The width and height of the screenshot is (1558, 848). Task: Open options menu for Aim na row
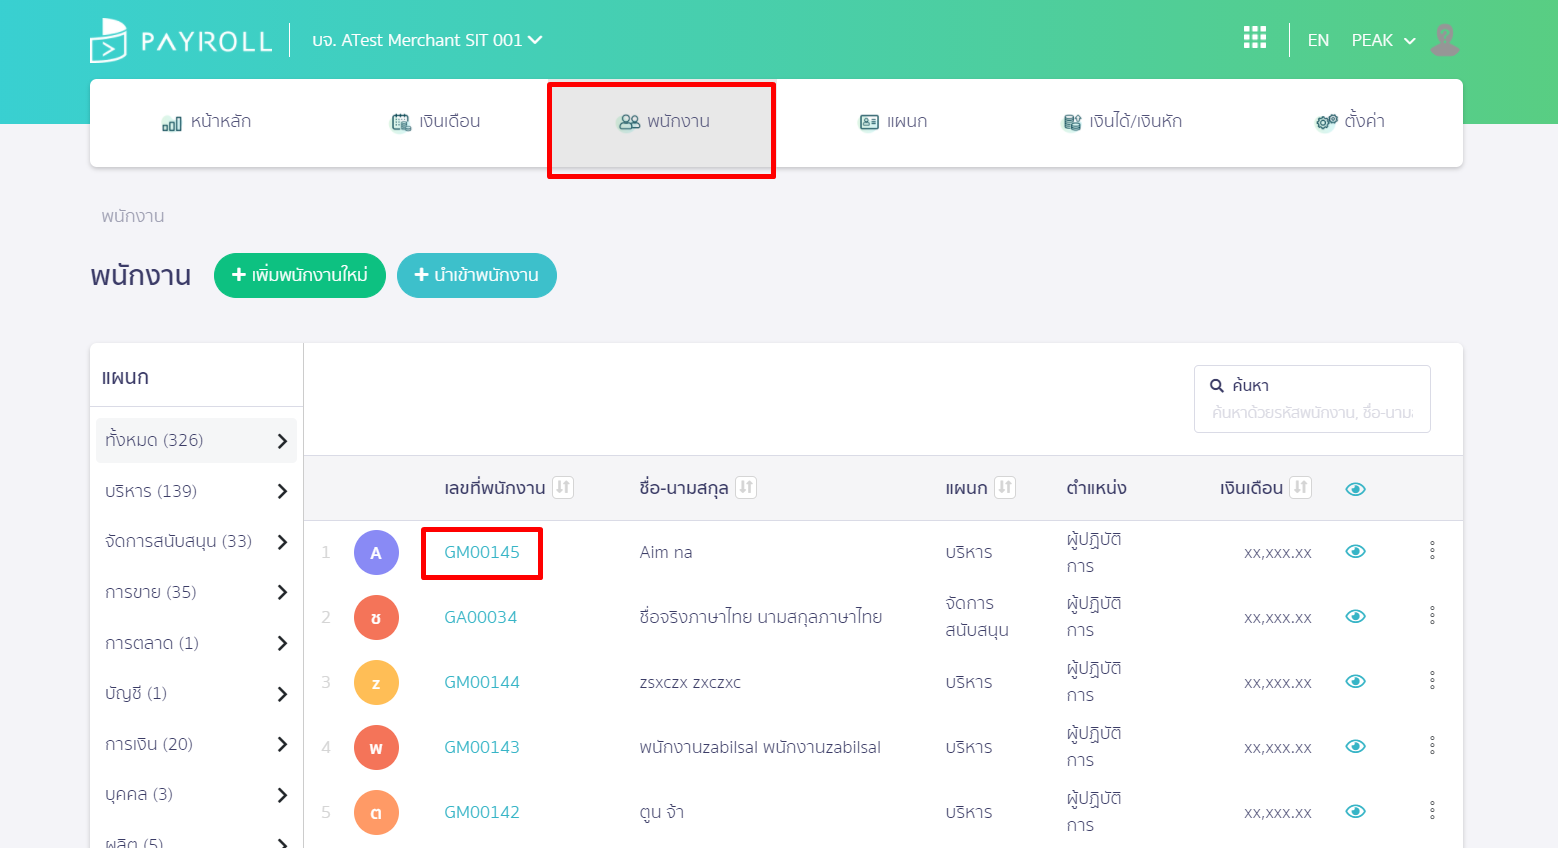click(1432, 550)
